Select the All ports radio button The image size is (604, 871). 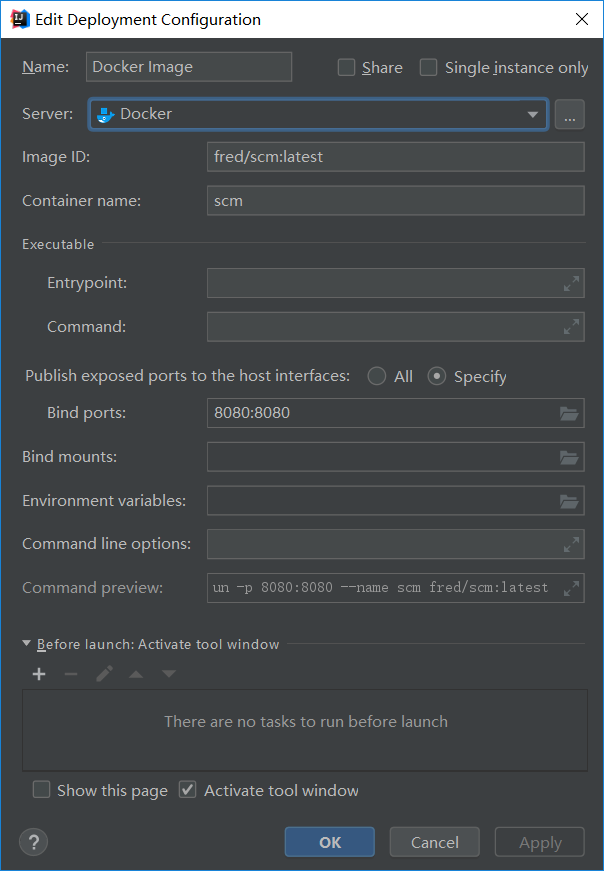coord(377,377)
